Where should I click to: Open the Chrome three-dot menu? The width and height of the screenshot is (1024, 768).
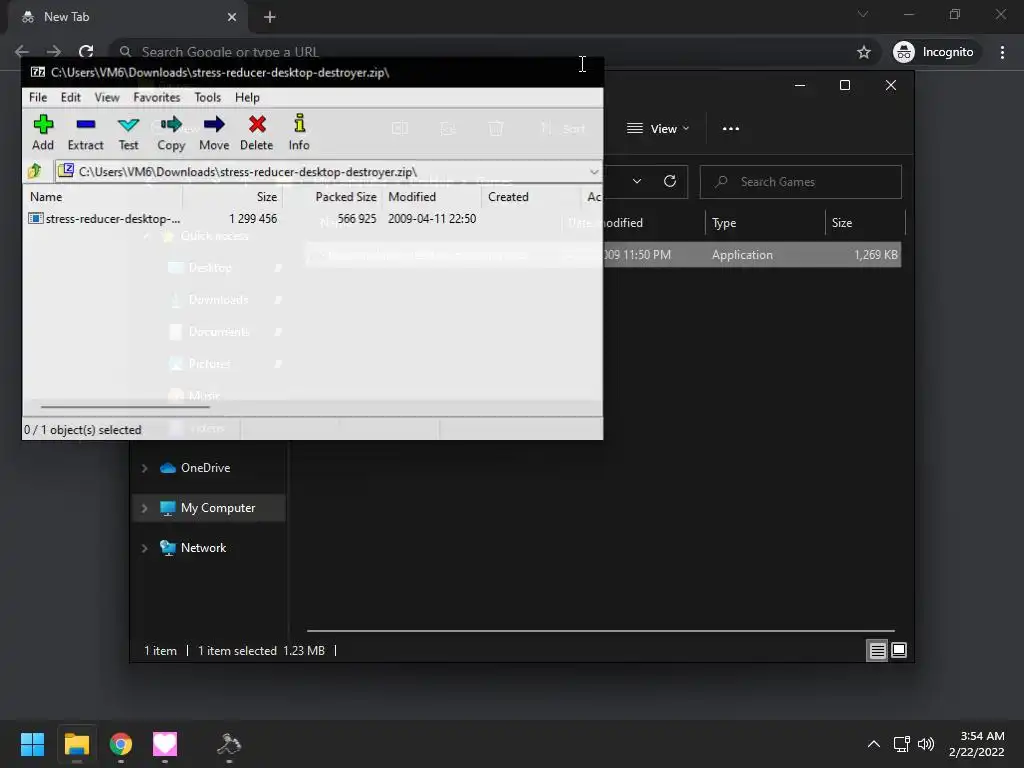1002,52
